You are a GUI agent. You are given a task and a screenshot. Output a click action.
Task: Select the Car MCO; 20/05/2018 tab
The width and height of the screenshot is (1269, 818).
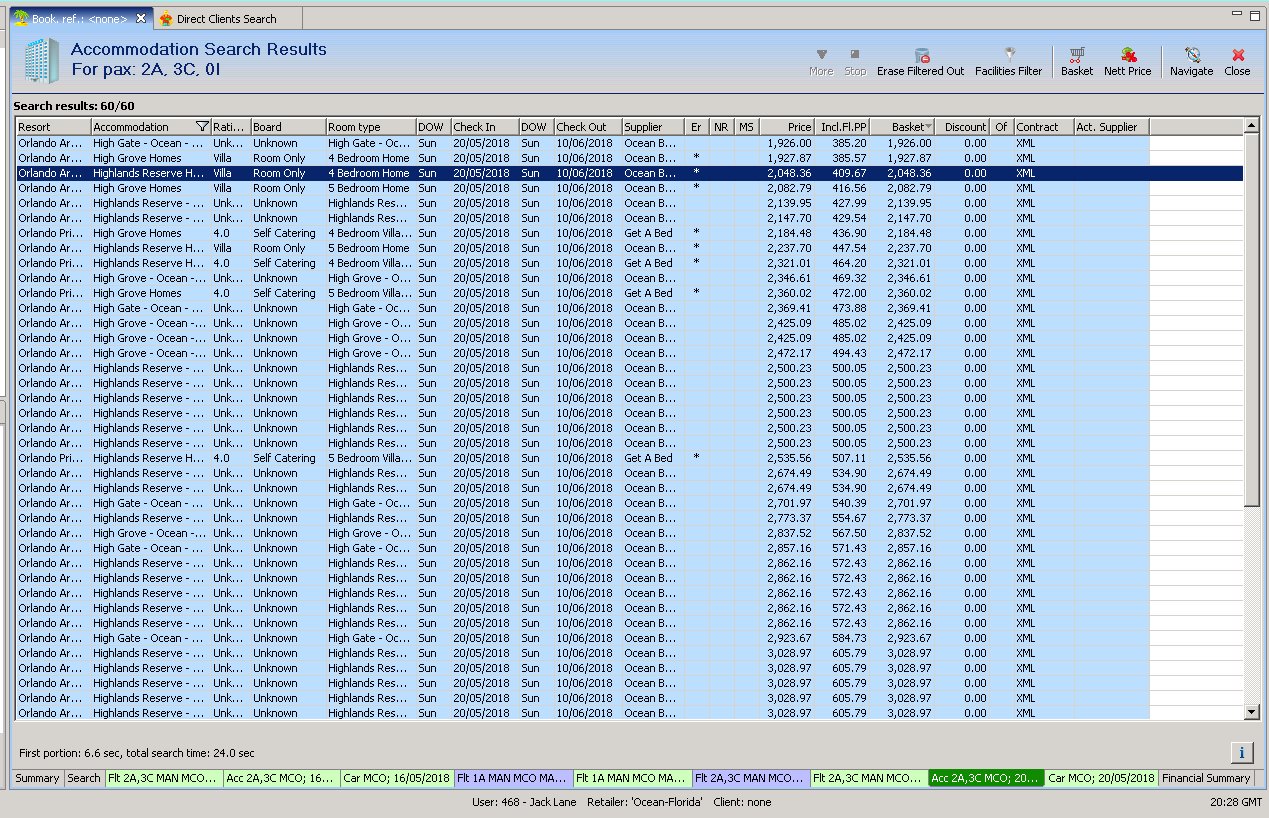click(1101, 778)
